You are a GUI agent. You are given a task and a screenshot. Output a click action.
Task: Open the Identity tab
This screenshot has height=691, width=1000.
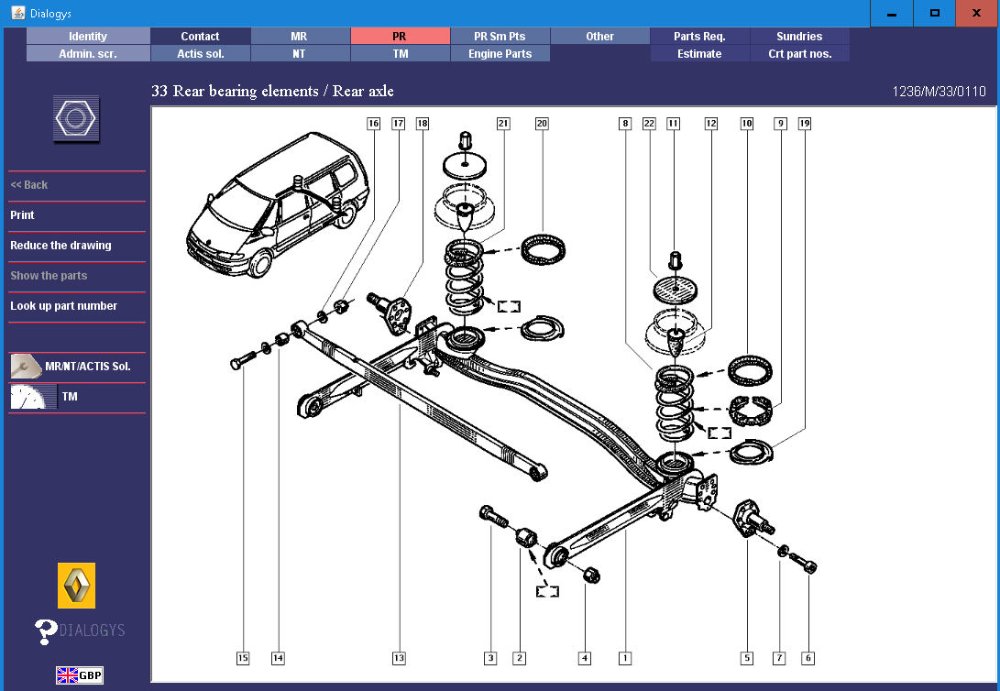click(88, 36)
